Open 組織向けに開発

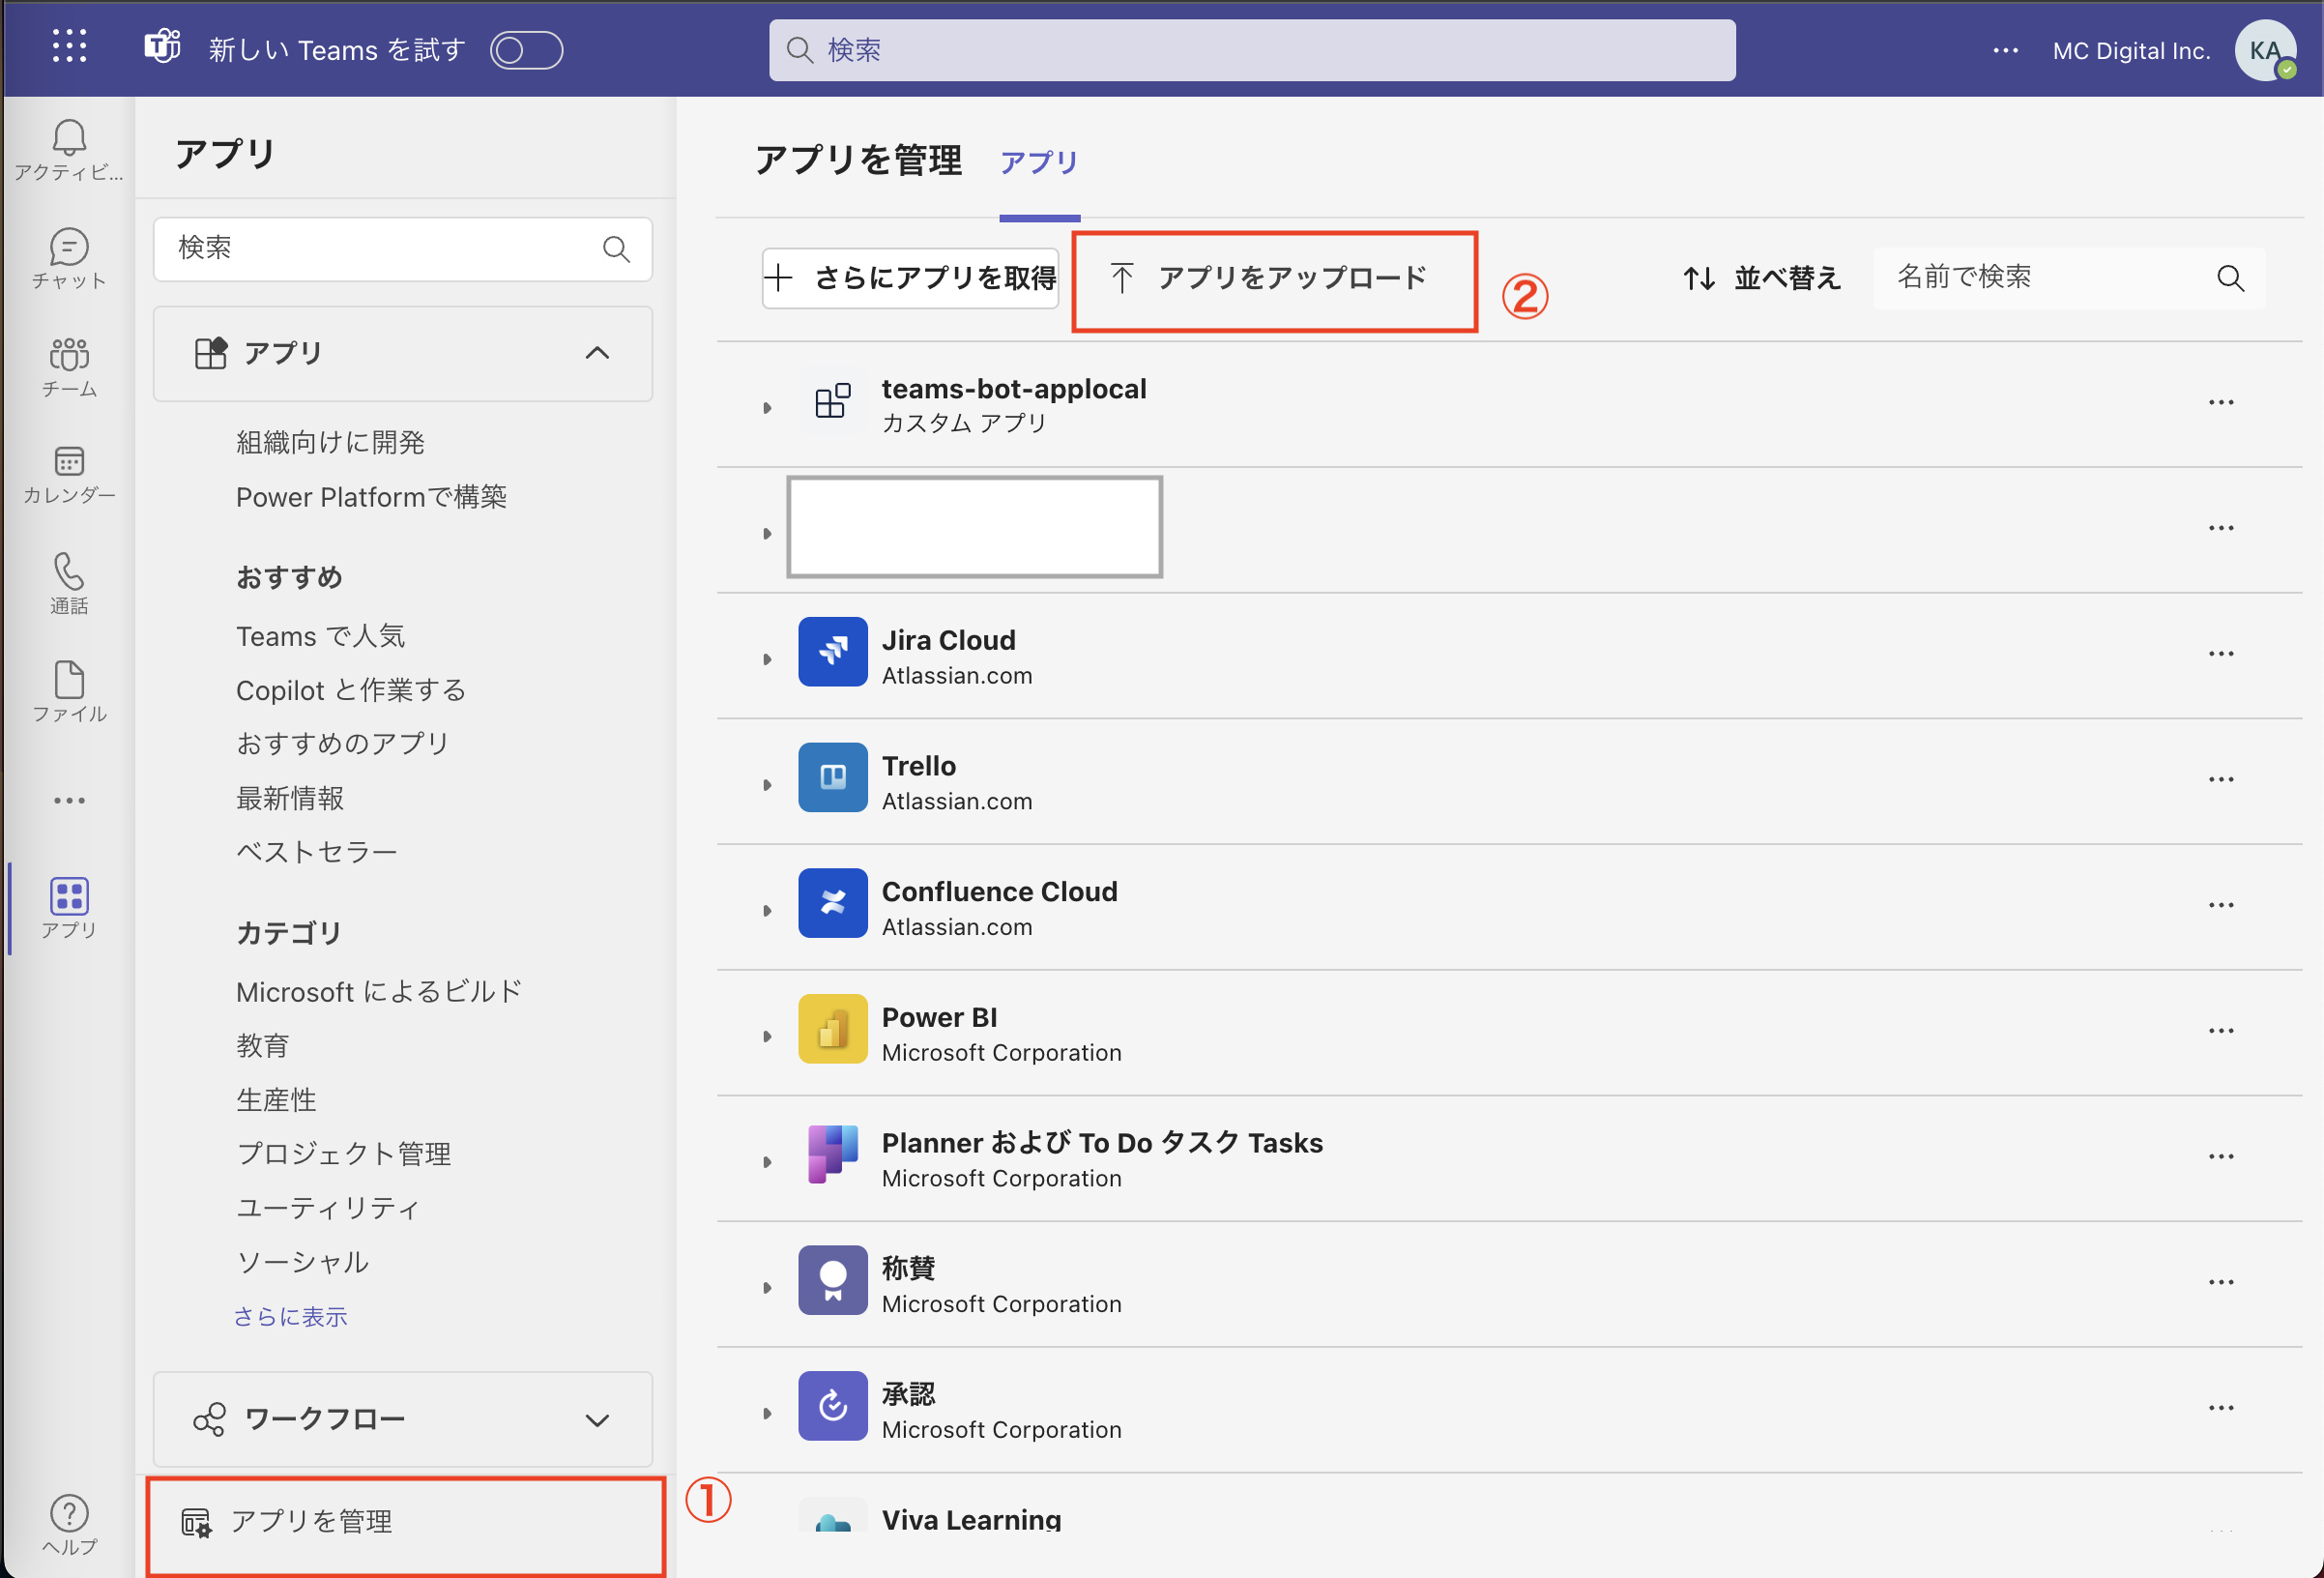coord(330,442)
